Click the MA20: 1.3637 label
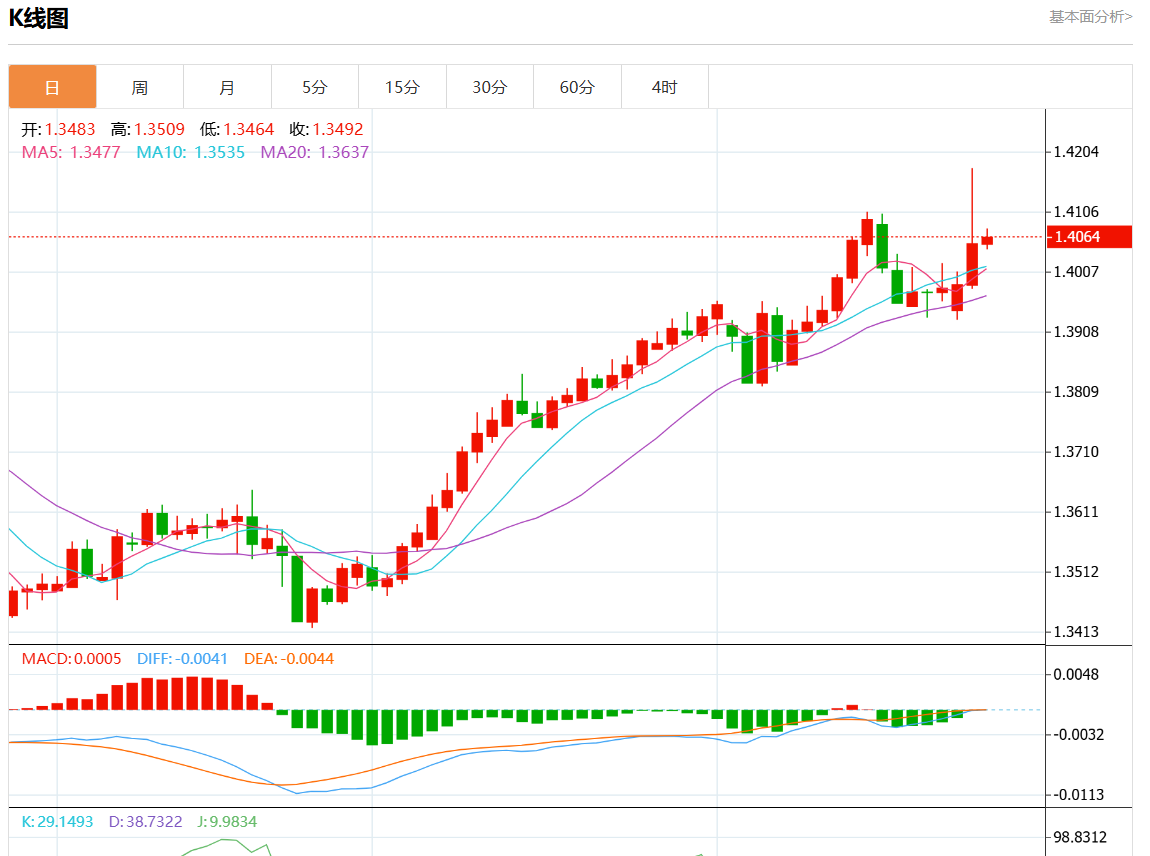The width and height of the screenshot is (1150, 856). 315,152
